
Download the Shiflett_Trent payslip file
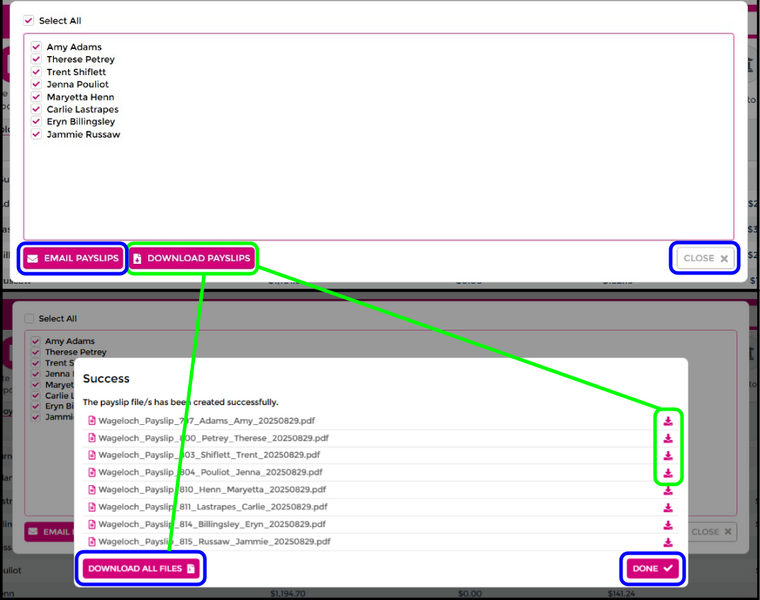668,455
